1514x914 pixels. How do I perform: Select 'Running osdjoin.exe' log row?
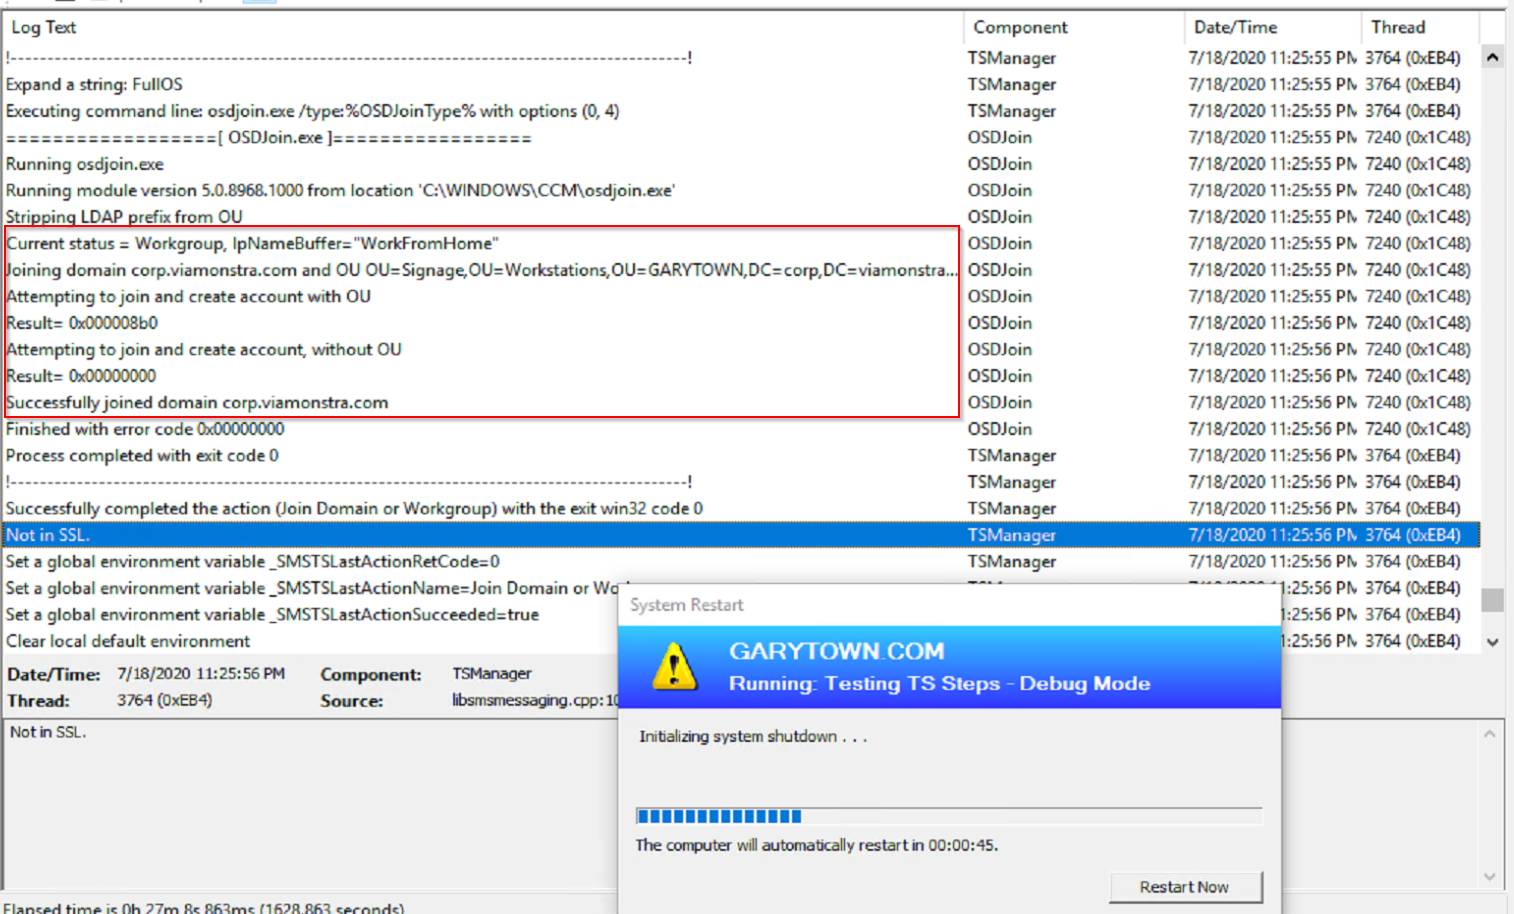point(85,164)
